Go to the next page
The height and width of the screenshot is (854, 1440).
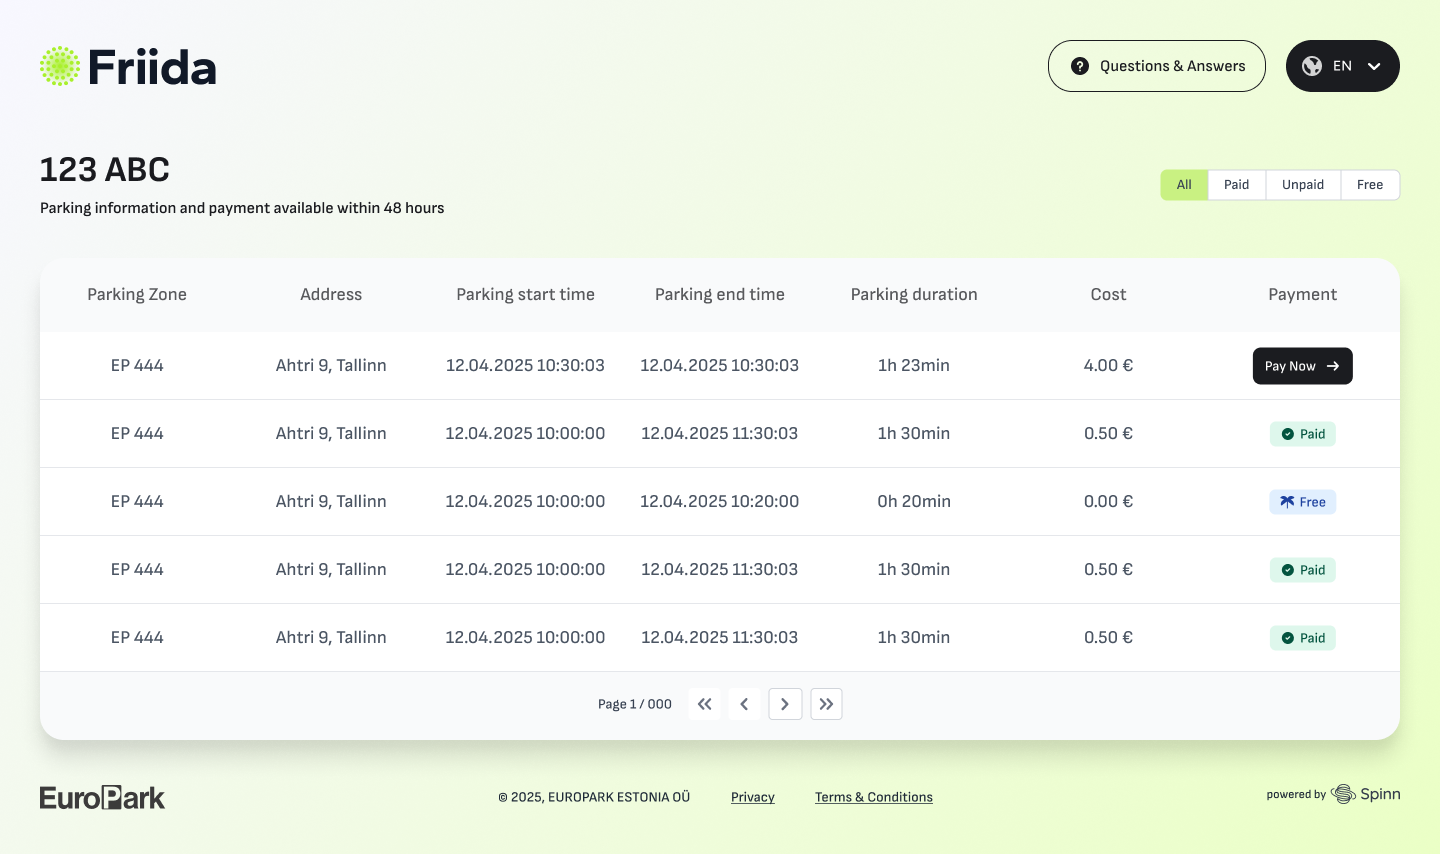[x=785, y=704]
